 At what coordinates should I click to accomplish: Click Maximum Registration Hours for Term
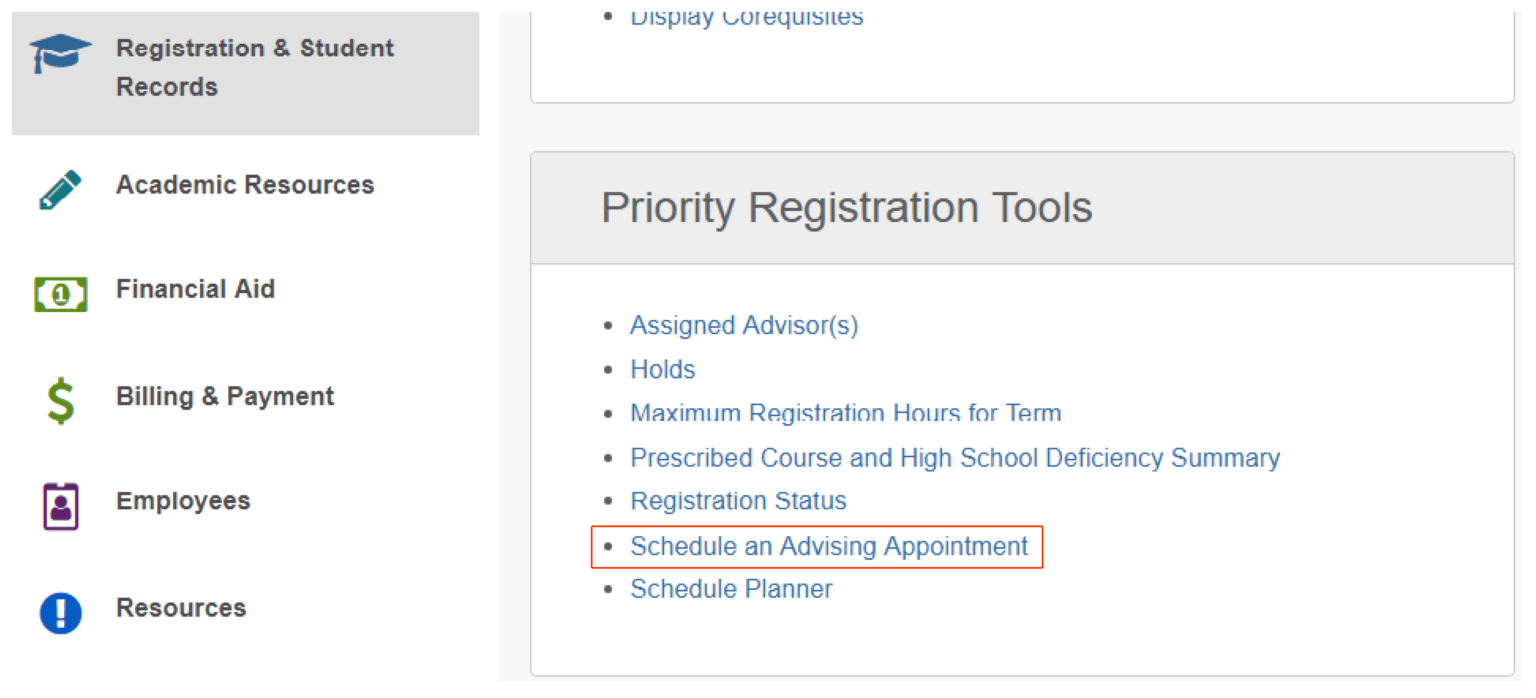click(x=846, y=413)
